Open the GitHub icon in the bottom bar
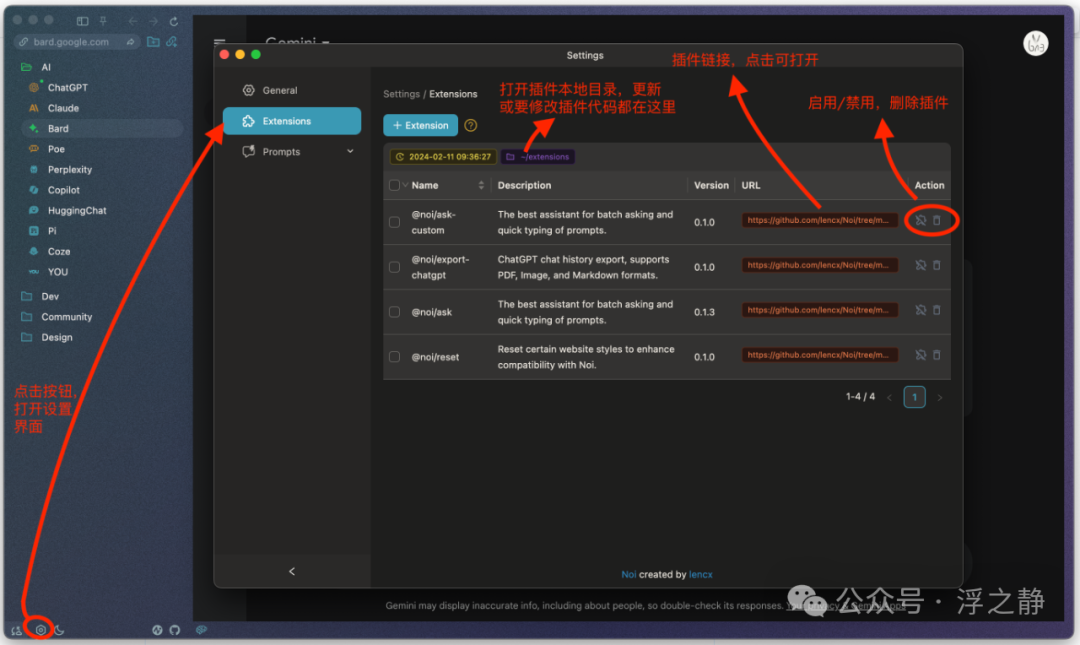The height and width of the screenshot is (645, 1080). (175, 630)
